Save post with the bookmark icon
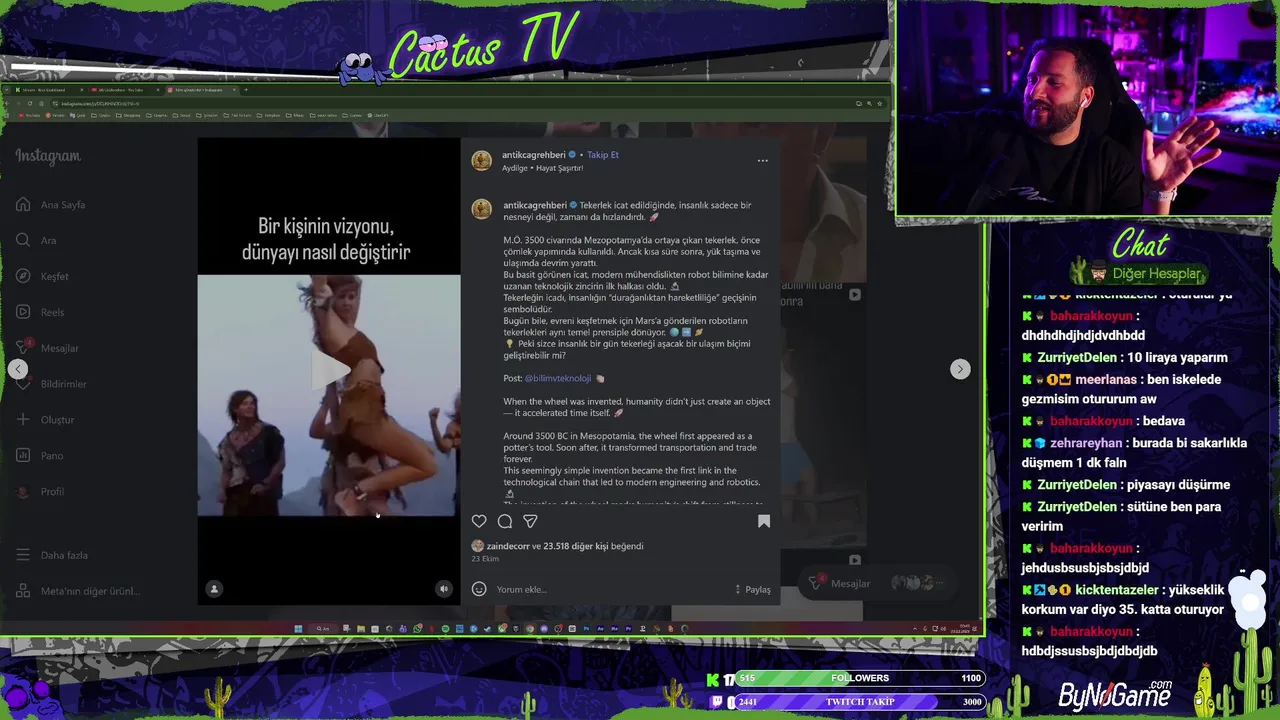 click(x=764, y=521)
